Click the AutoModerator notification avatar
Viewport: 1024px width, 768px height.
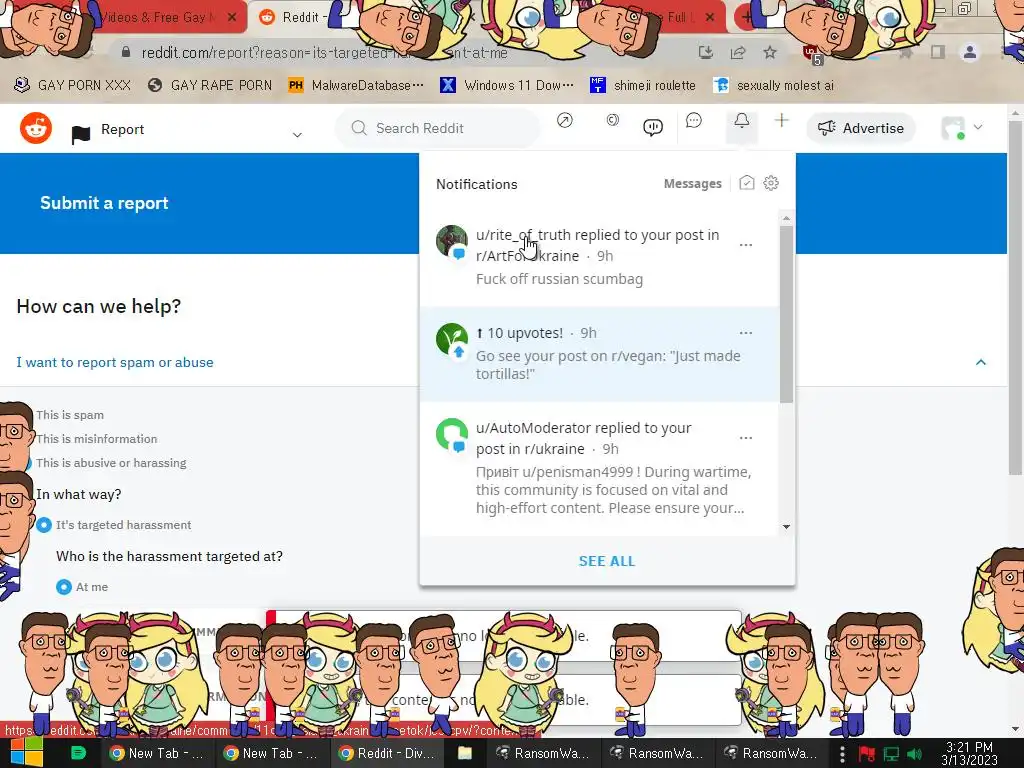[451, 434]
